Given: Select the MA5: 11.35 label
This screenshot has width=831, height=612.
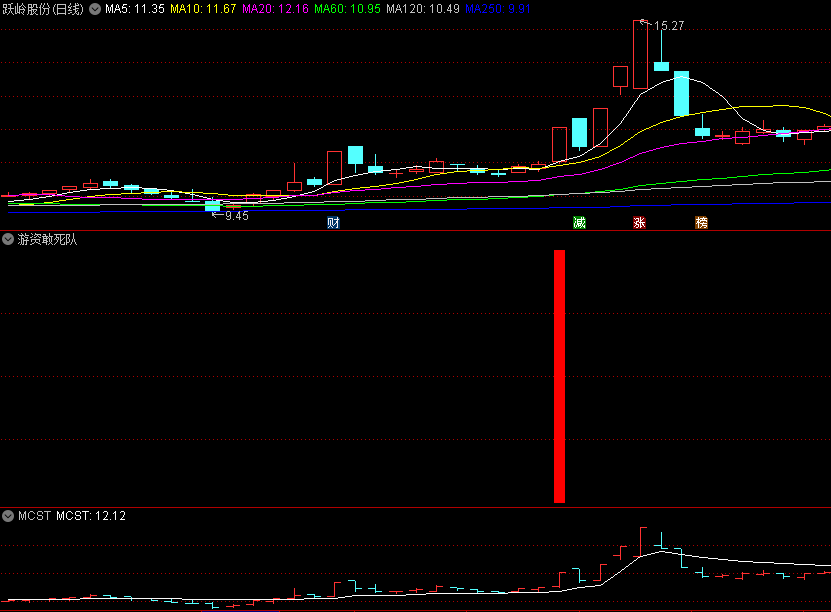Looking at the screenshot, I should [135, 9].
